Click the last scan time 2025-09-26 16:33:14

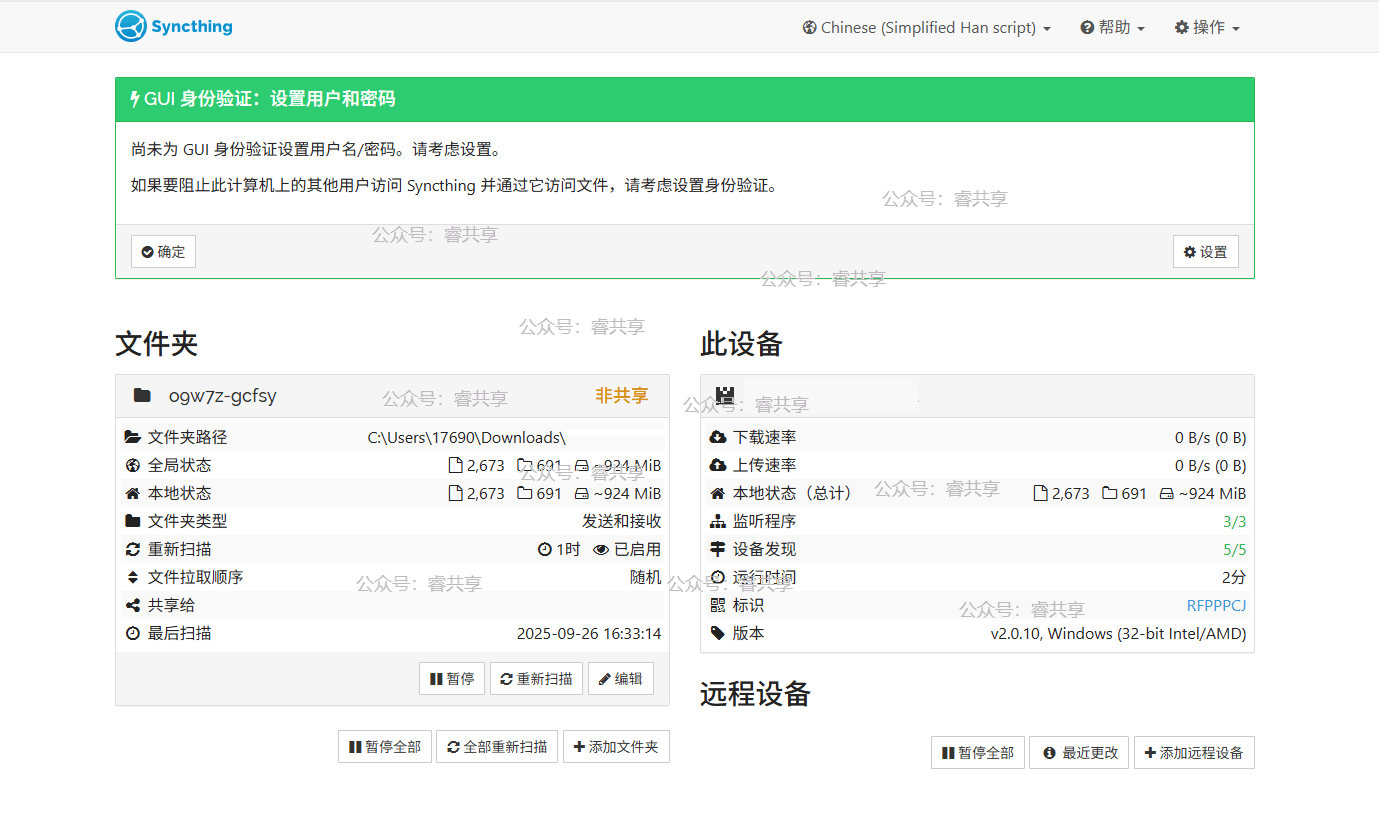point(589,634)
